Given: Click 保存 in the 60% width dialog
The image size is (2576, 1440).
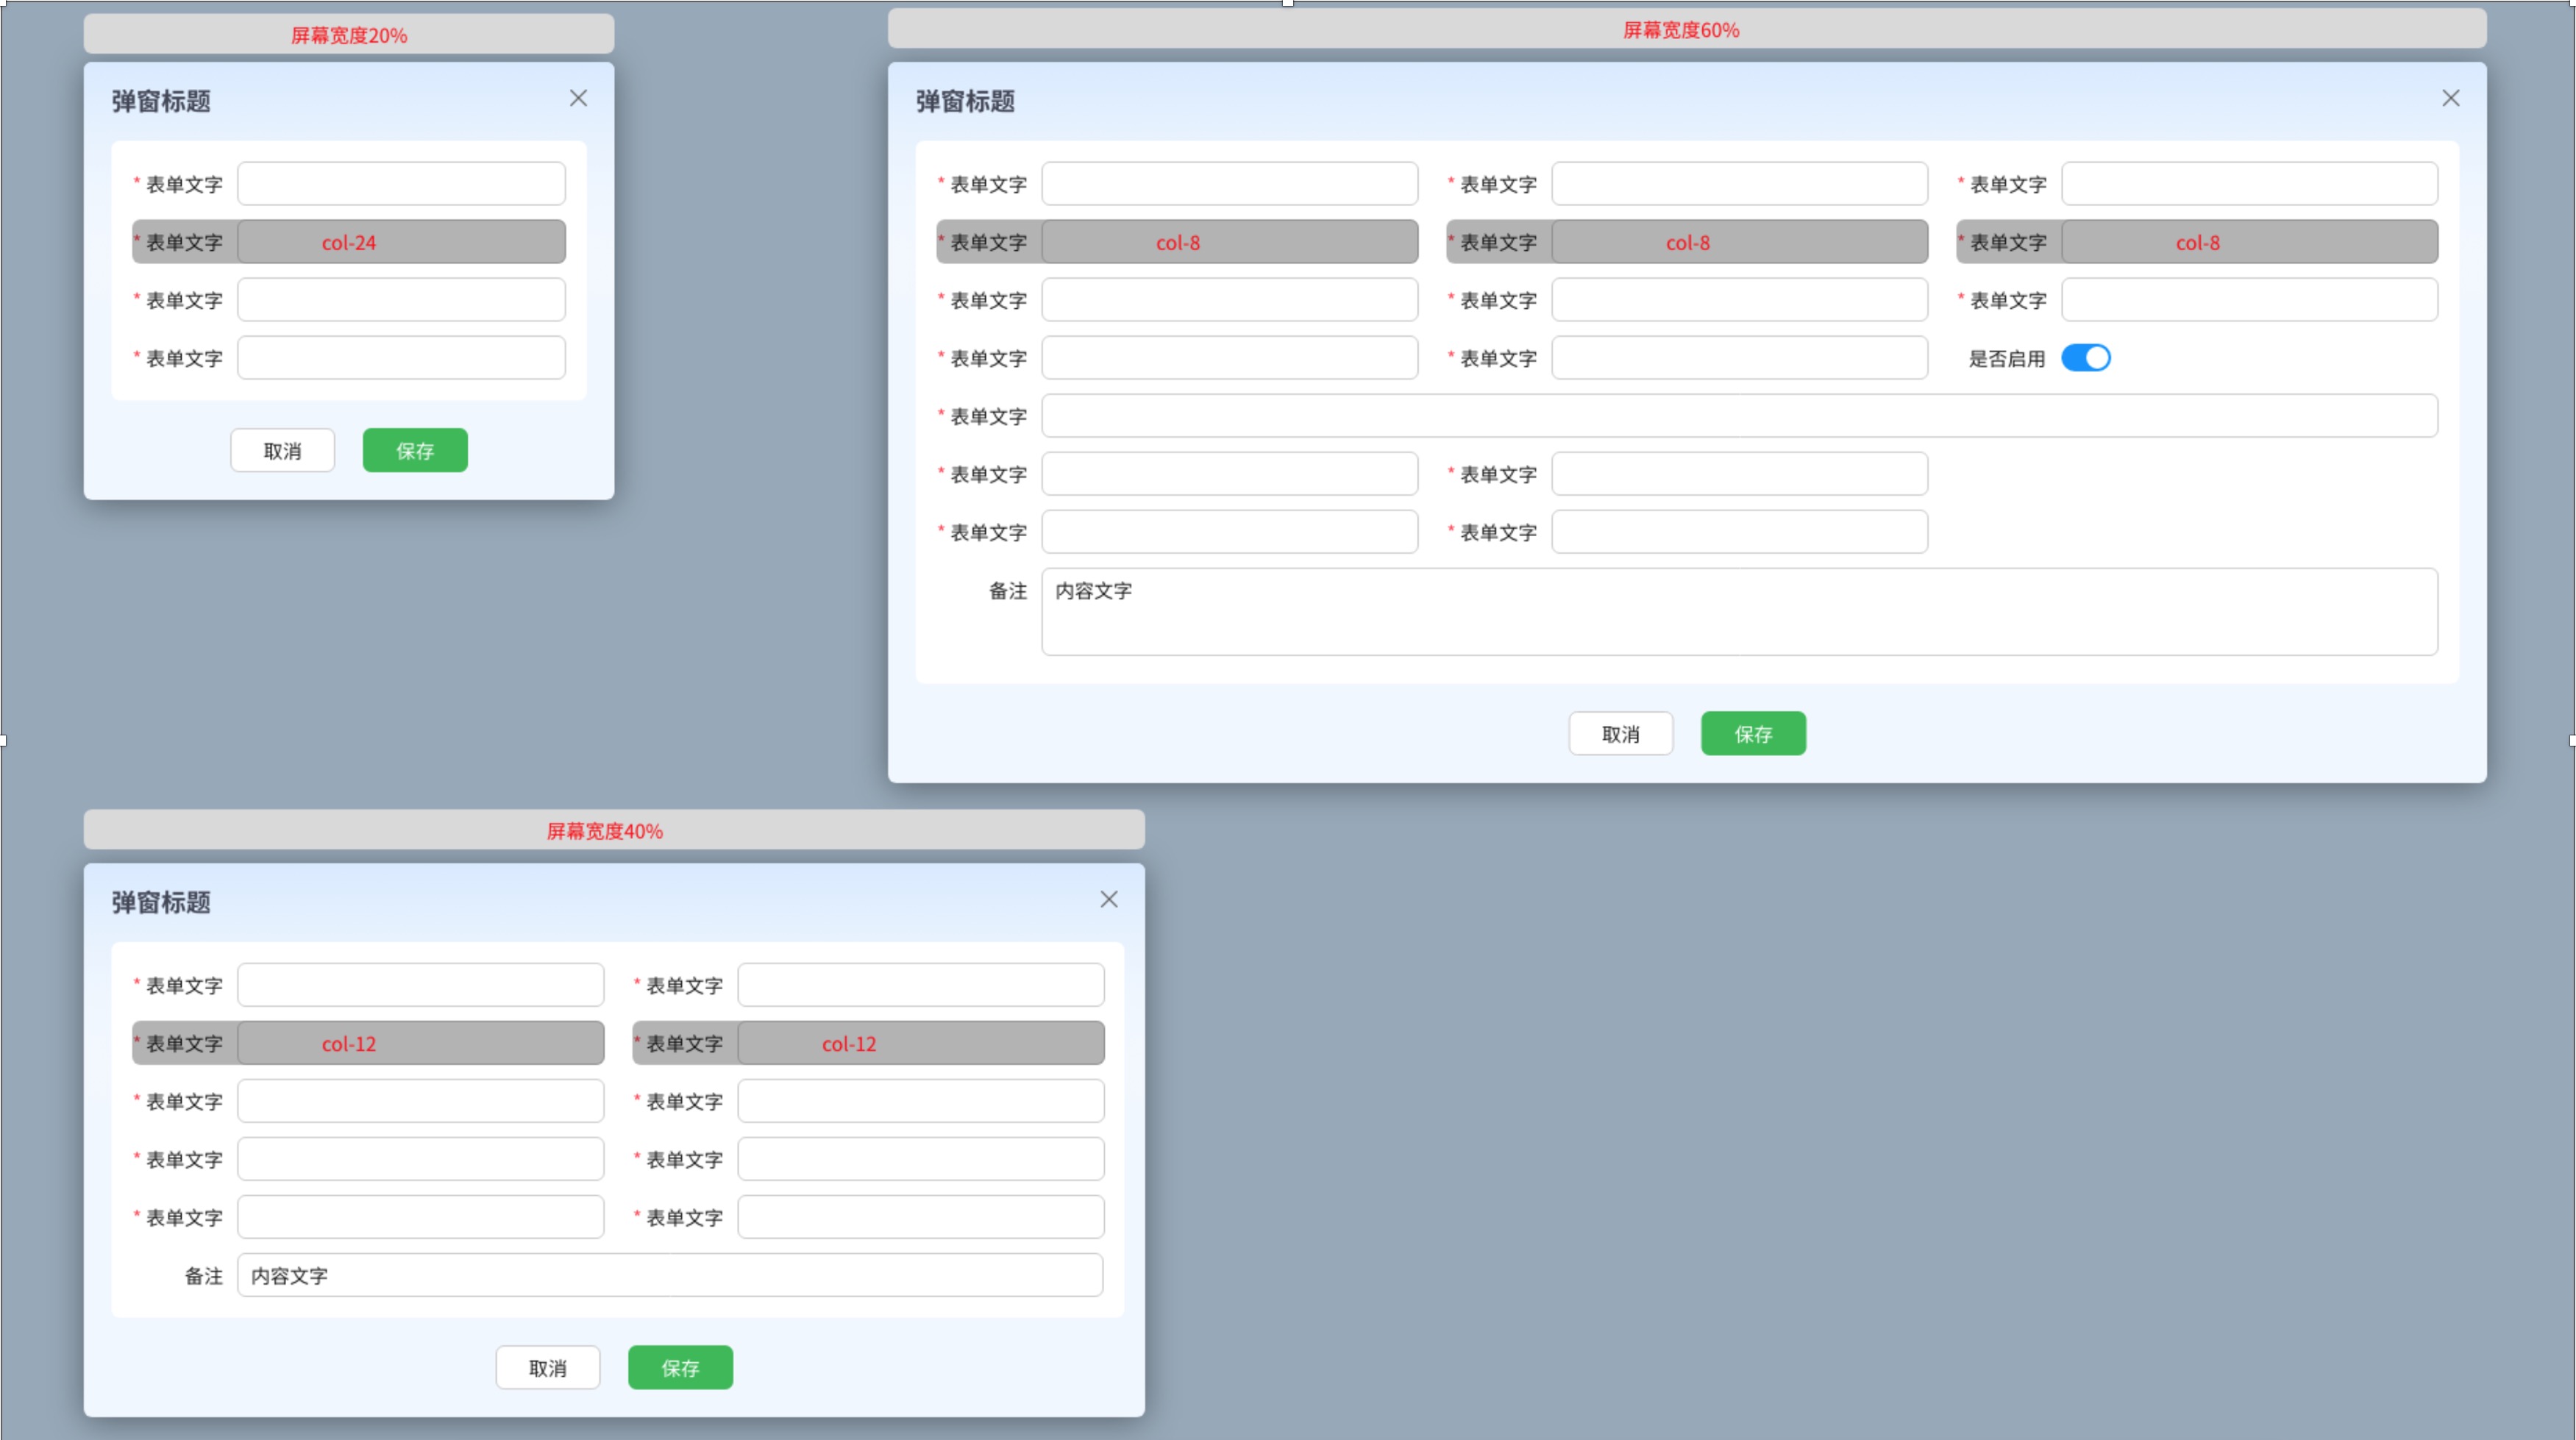Looking at the screenshot, I should [x=1752, y=733].
